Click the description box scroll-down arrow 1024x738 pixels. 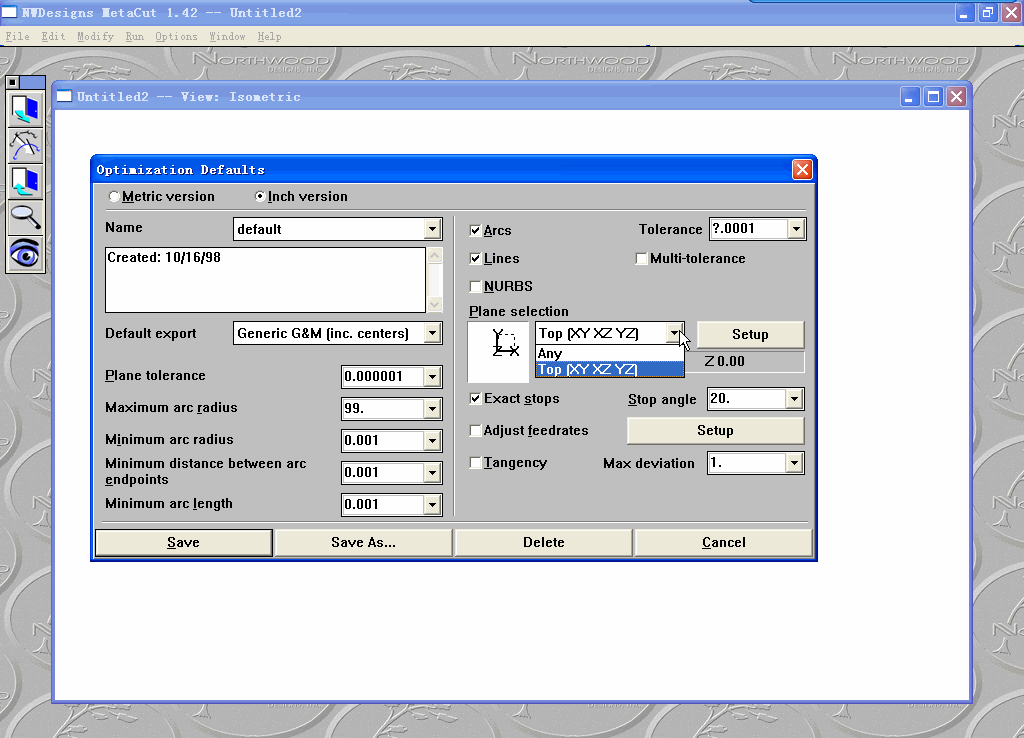(x=435, y=304)
